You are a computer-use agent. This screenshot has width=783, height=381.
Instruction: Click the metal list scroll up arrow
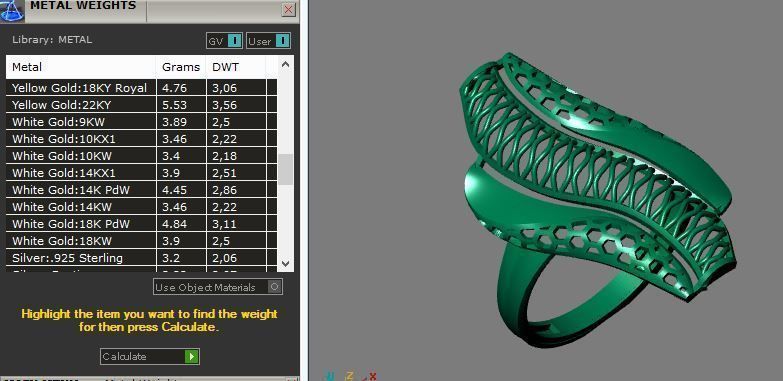point(286,64)
